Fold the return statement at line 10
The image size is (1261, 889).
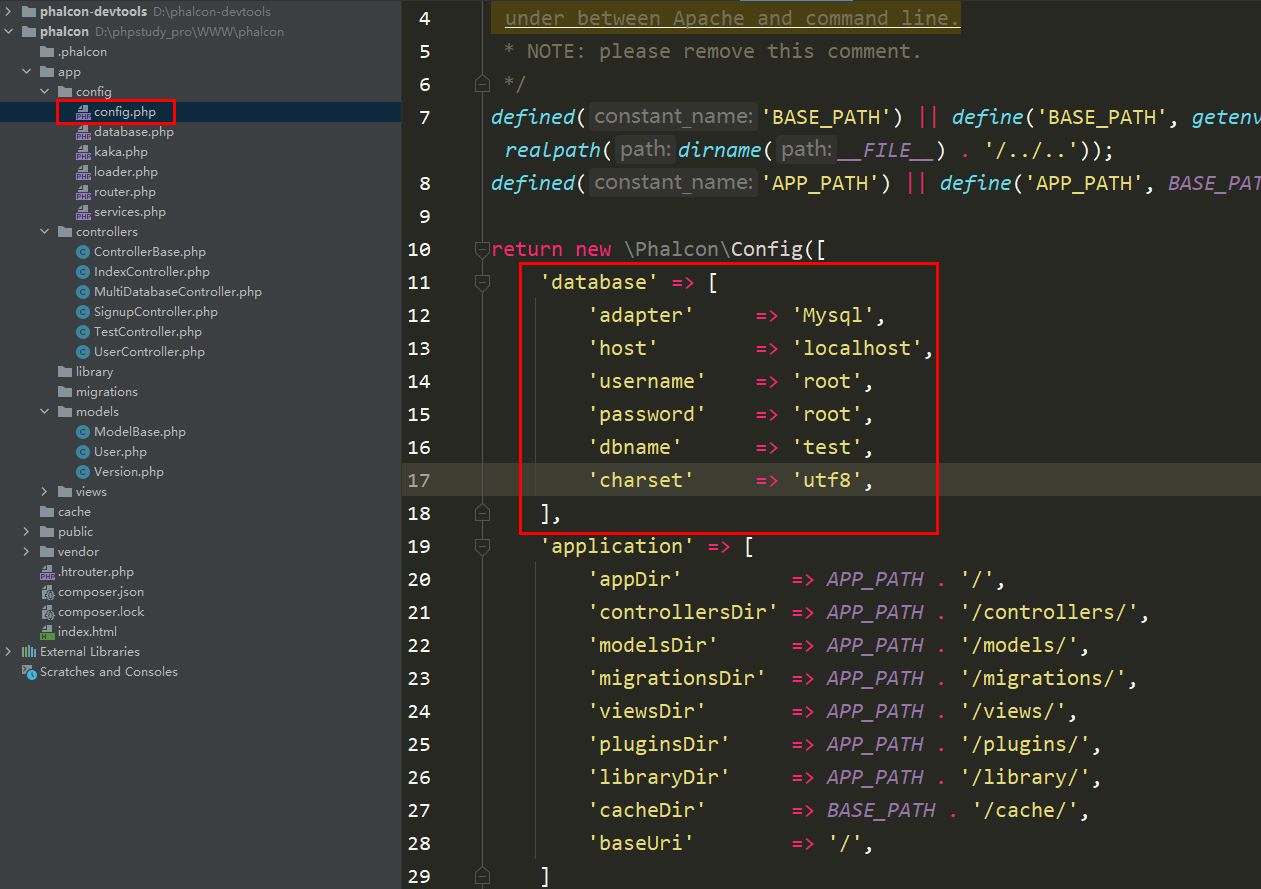click(483, 249)
